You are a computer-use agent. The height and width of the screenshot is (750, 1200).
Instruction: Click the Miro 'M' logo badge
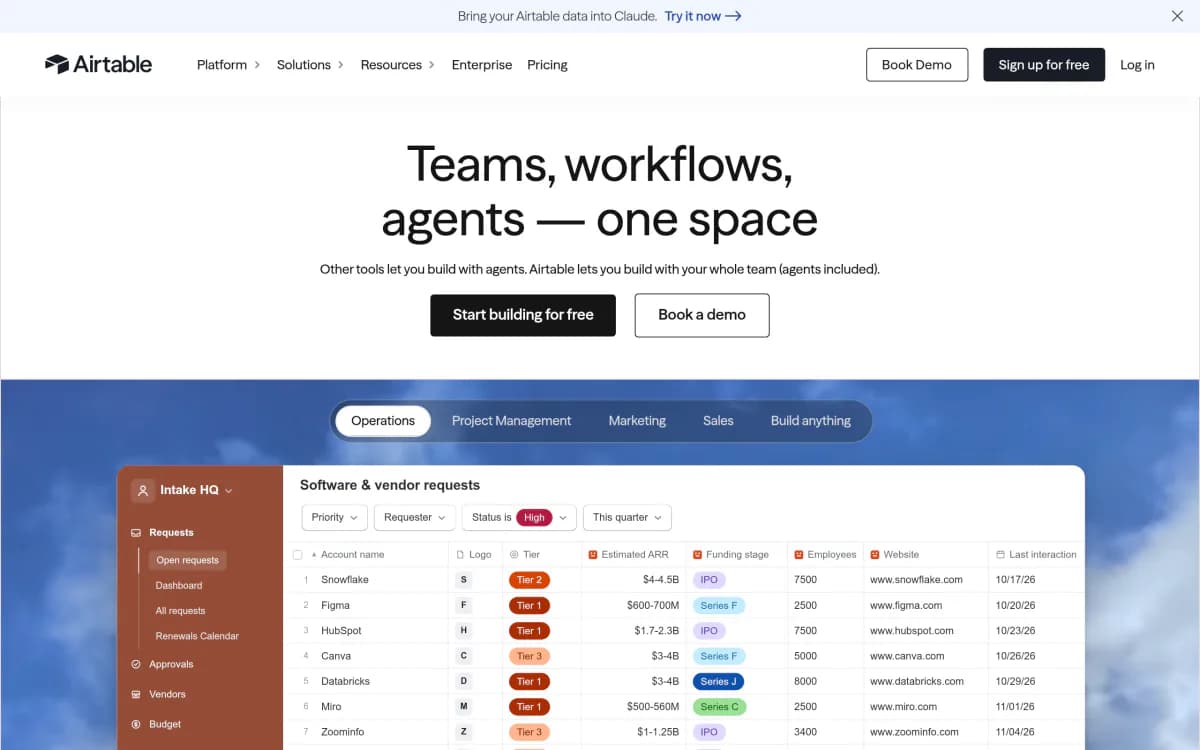(463, 707)
